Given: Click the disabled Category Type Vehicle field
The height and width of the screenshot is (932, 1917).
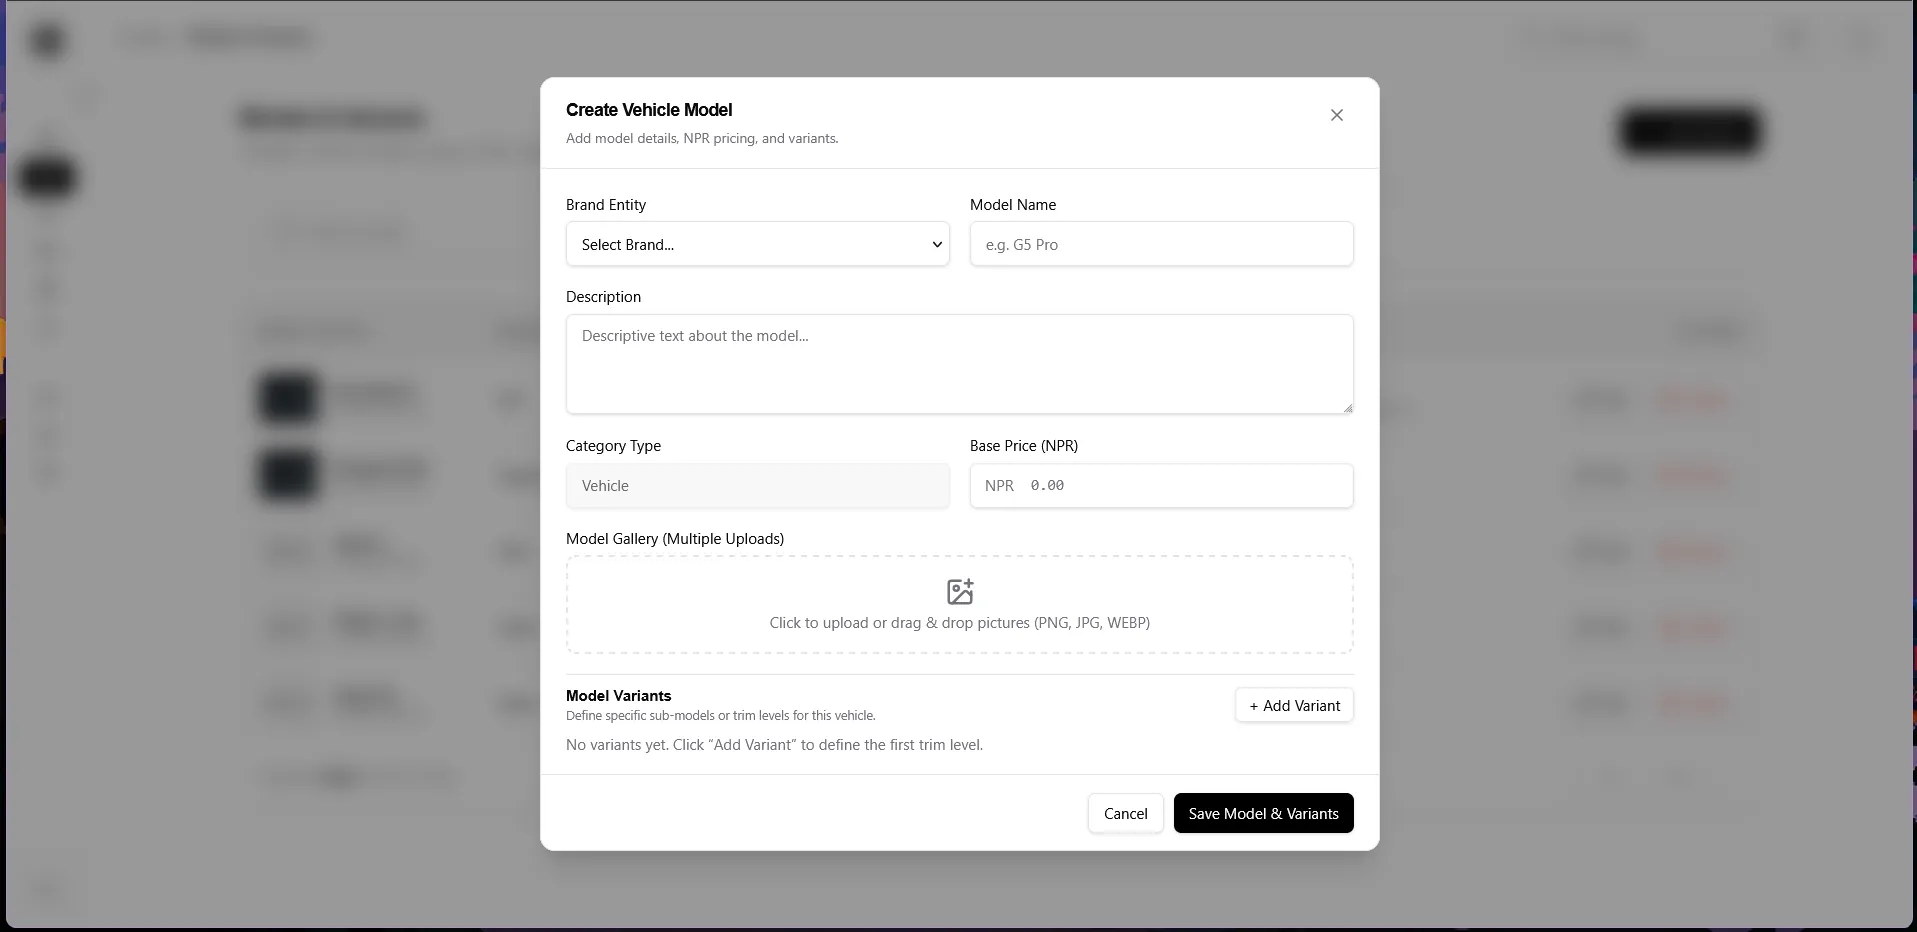Looking at the screenshot, I should [757, 485].
